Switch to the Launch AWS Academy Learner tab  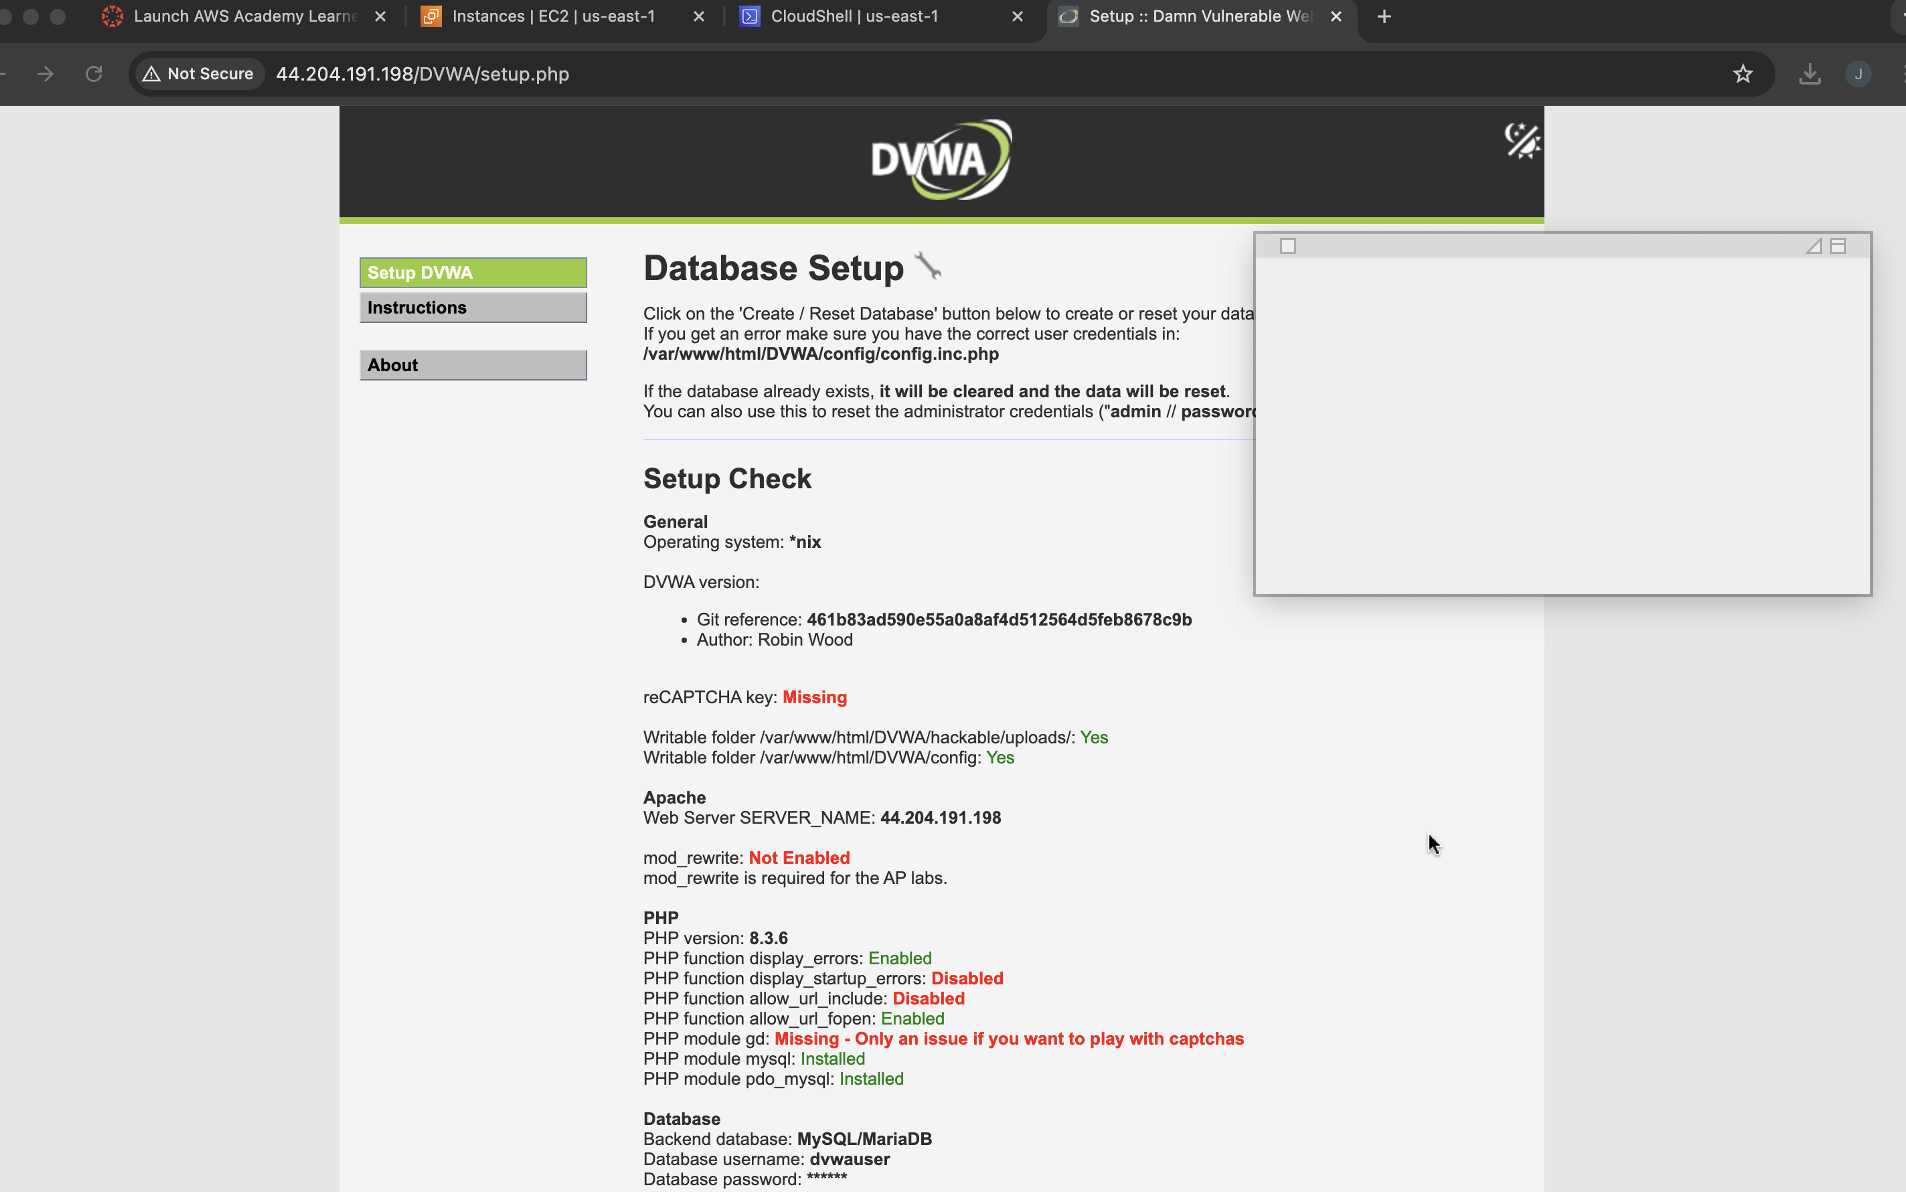244,16
